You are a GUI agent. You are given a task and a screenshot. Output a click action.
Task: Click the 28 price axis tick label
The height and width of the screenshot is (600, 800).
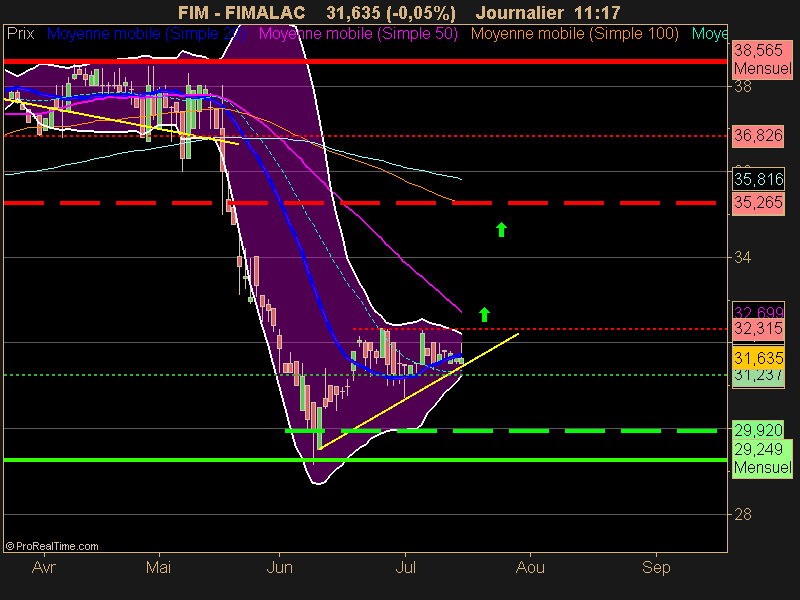pos(743,515)
